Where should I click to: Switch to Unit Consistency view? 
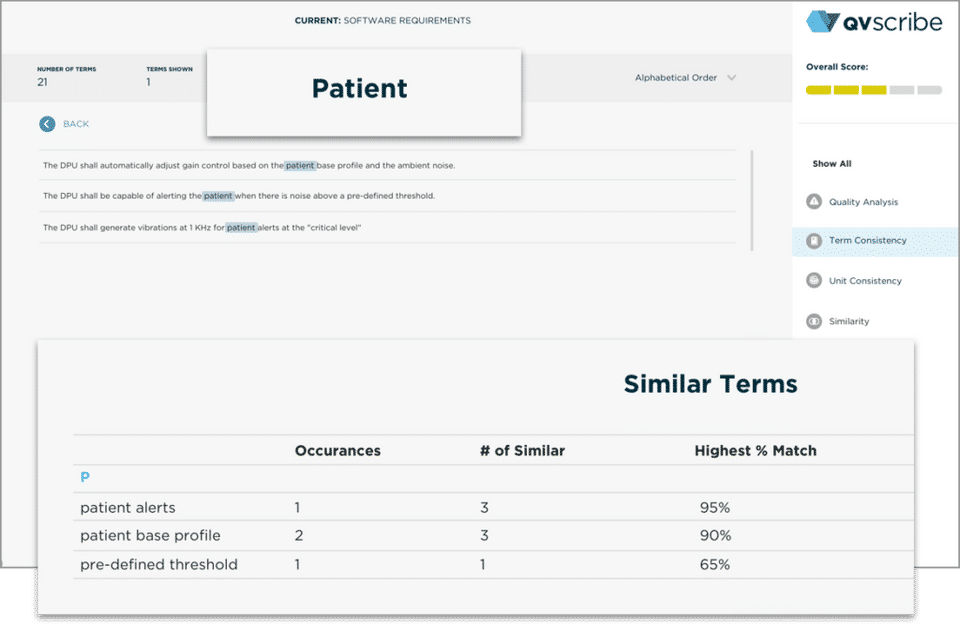pos(865,280)
